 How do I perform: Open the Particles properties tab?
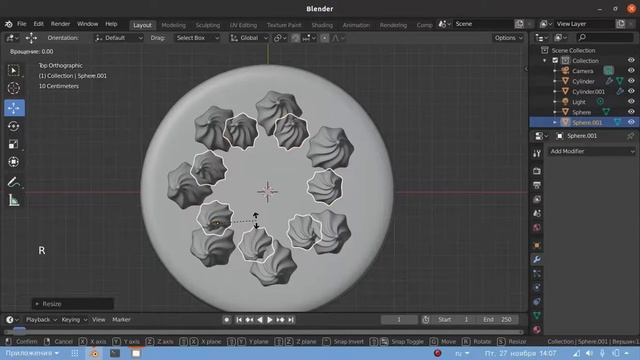pos(537,274)
